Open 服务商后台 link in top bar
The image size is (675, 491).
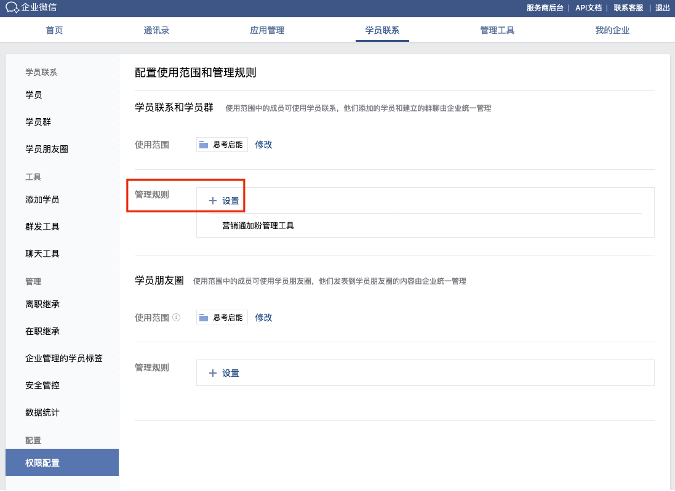click(546, 7)
